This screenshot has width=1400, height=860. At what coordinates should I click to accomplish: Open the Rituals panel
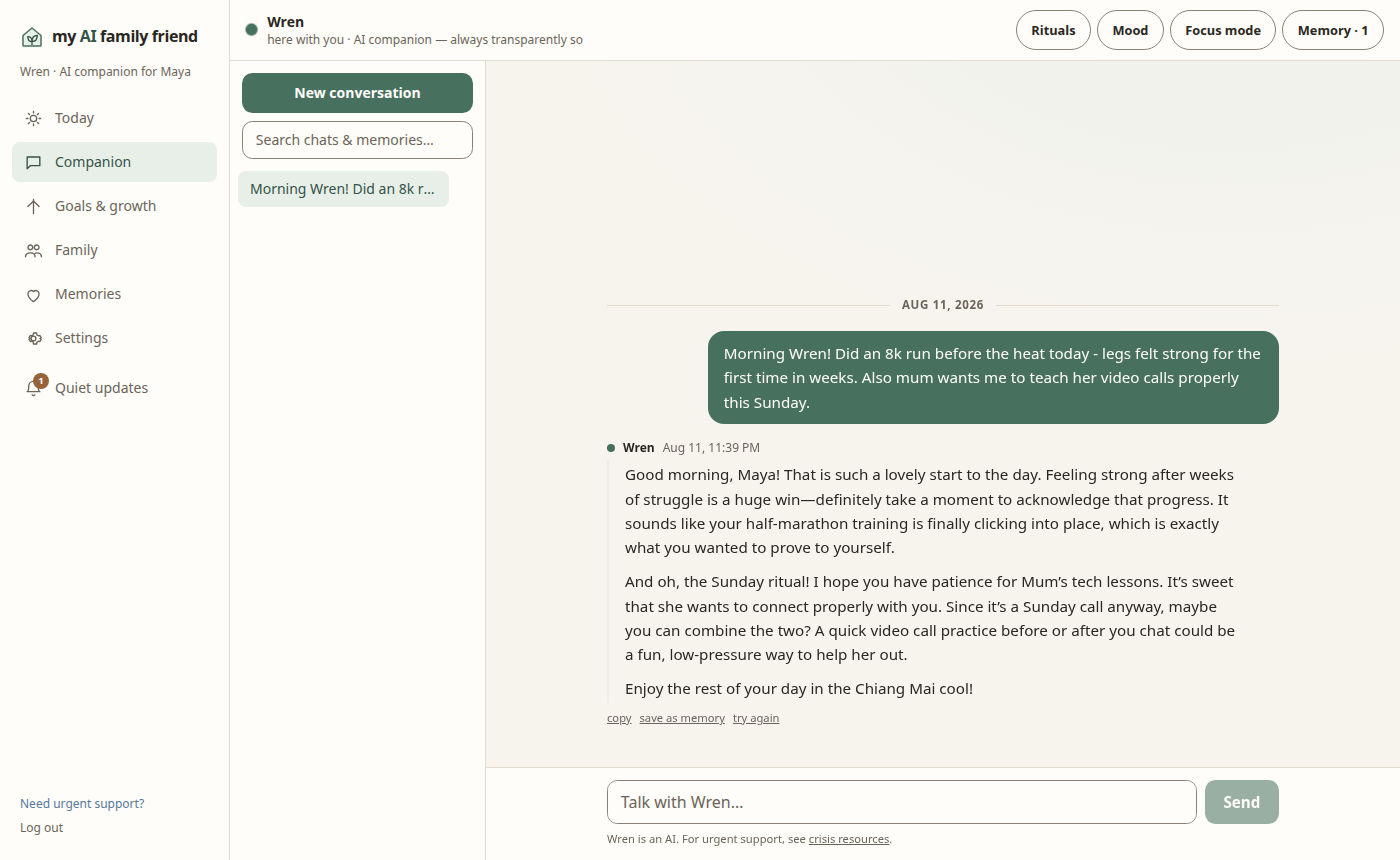tap(1053, 30)
